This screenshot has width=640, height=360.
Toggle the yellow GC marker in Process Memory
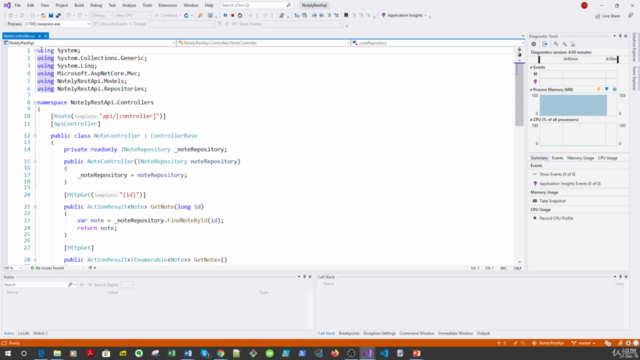tap(598, 89)
